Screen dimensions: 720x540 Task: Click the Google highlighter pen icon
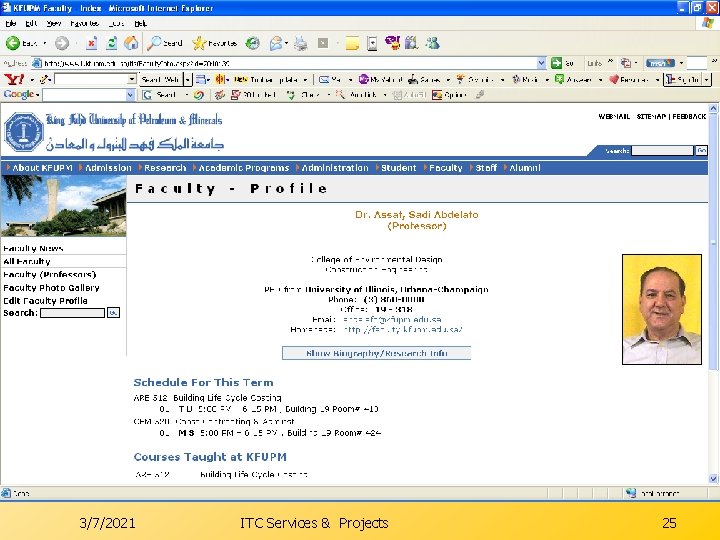[x=480, y=95]
